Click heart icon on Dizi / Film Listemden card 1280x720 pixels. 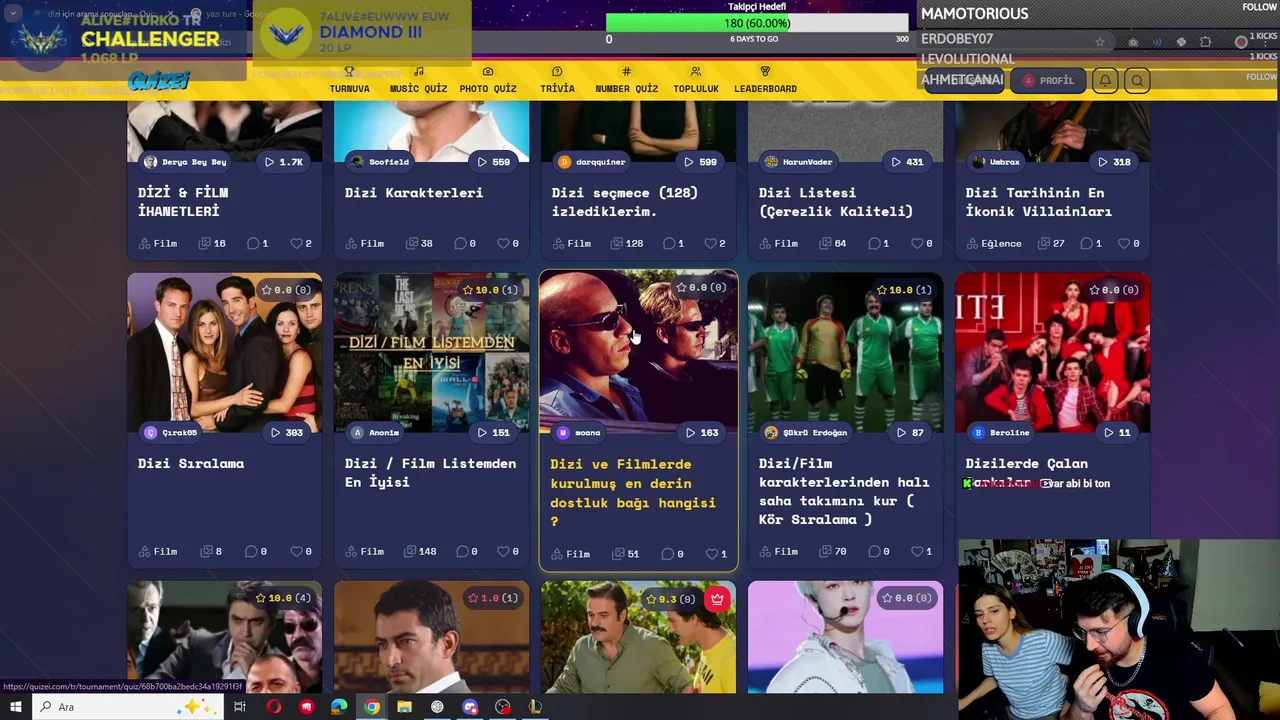click(503, 551)
